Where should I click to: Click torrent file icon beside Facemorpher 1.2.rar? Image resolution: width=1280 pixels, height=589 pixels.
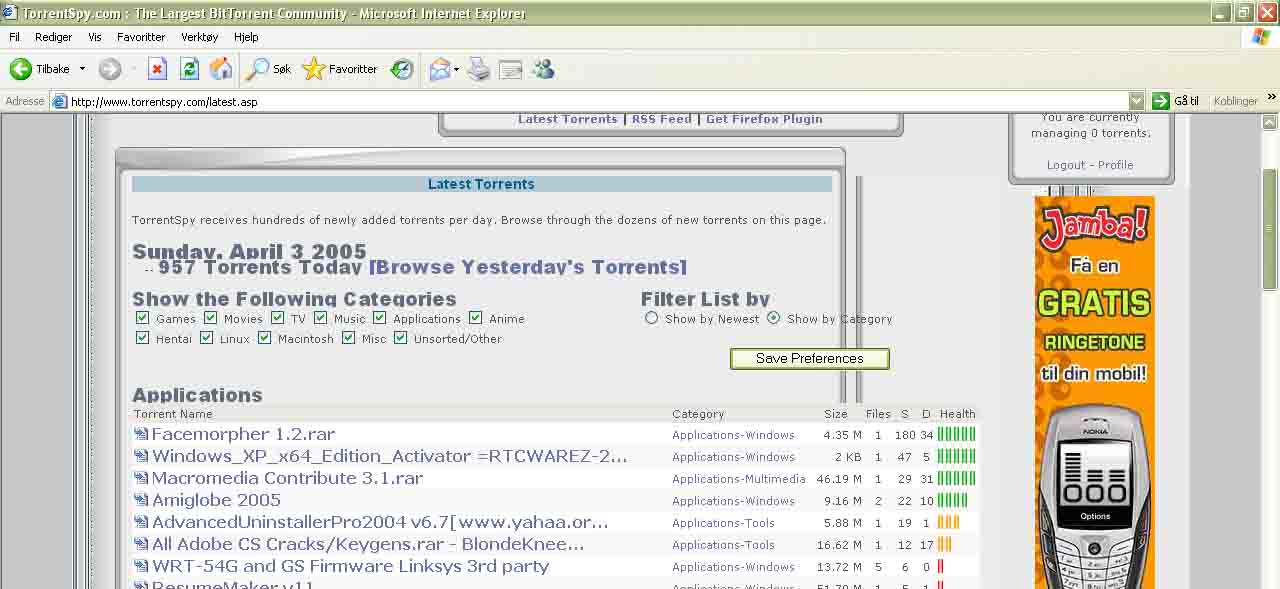click(x=141, y=434)
